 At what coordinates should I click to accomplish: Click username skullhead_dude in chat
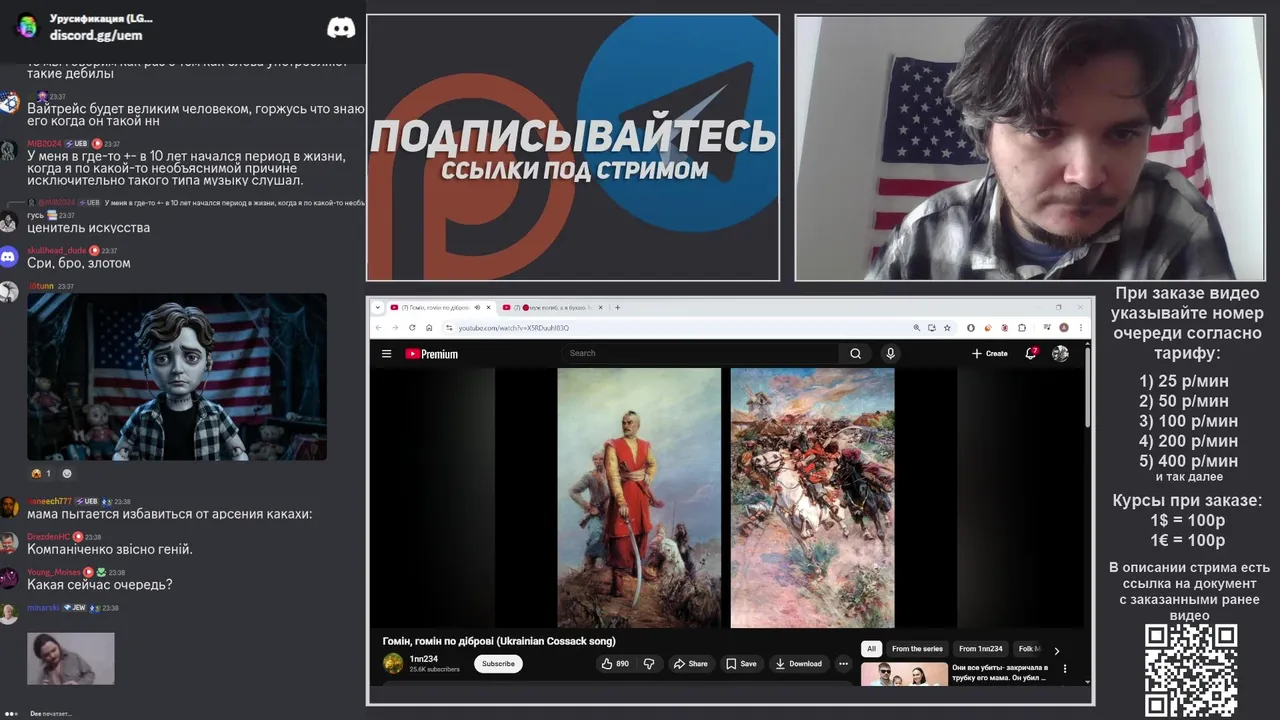point(57,250)
